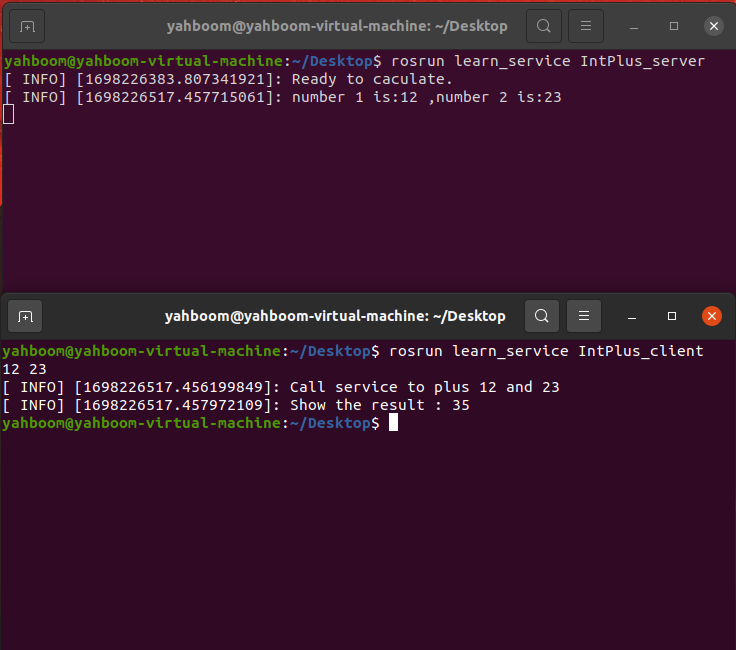The width and height of the screenshot is (736, 650).
Task: Click 'number 1 is:12 ,number 2 is:23' line
Action: (427, 98)
